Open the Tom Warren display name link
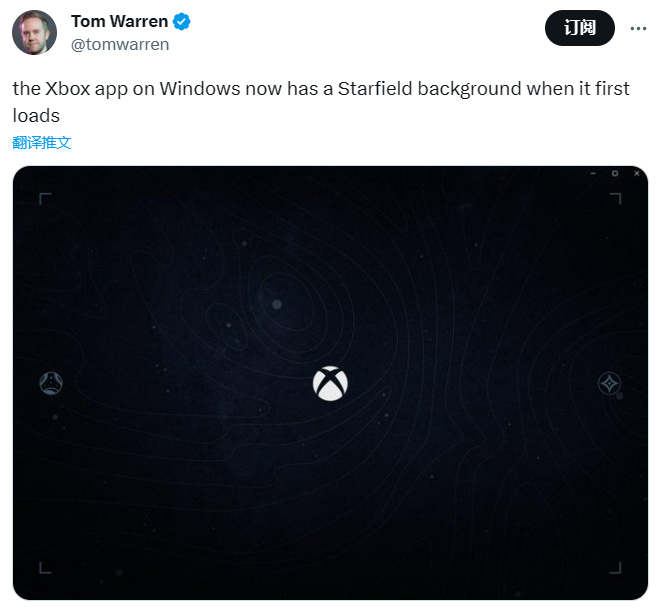 point(119,21)
